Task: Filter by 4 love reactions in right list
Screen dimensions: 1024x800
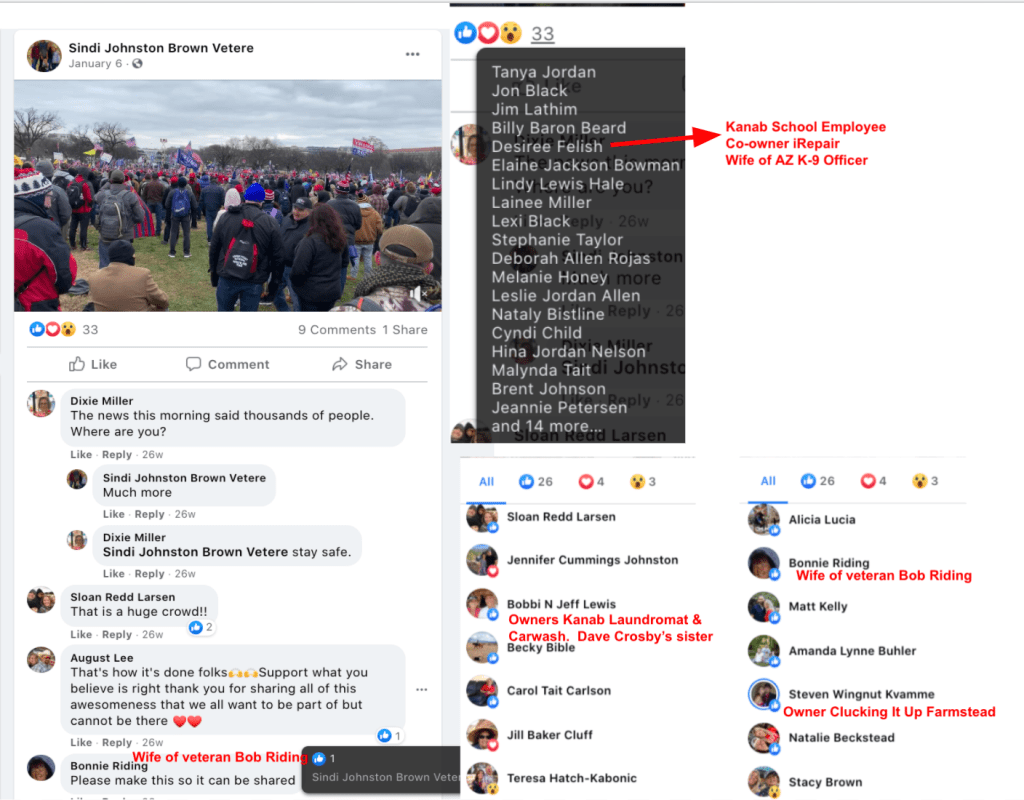Action: tap(873, 481)
